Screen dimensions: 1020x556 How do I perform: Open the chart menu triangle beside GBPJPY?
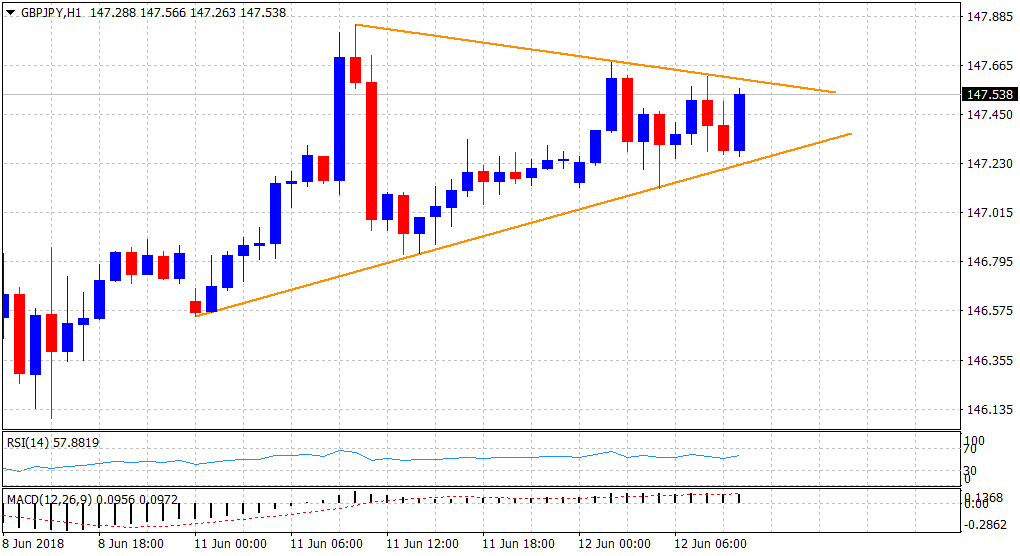[10, 12]
